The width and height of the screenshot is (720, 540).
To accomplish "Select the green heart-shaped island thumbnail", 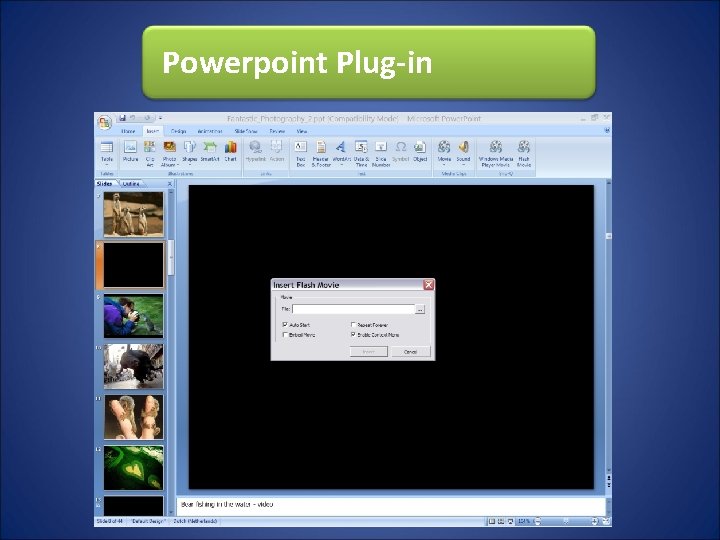I will [133, 467].
